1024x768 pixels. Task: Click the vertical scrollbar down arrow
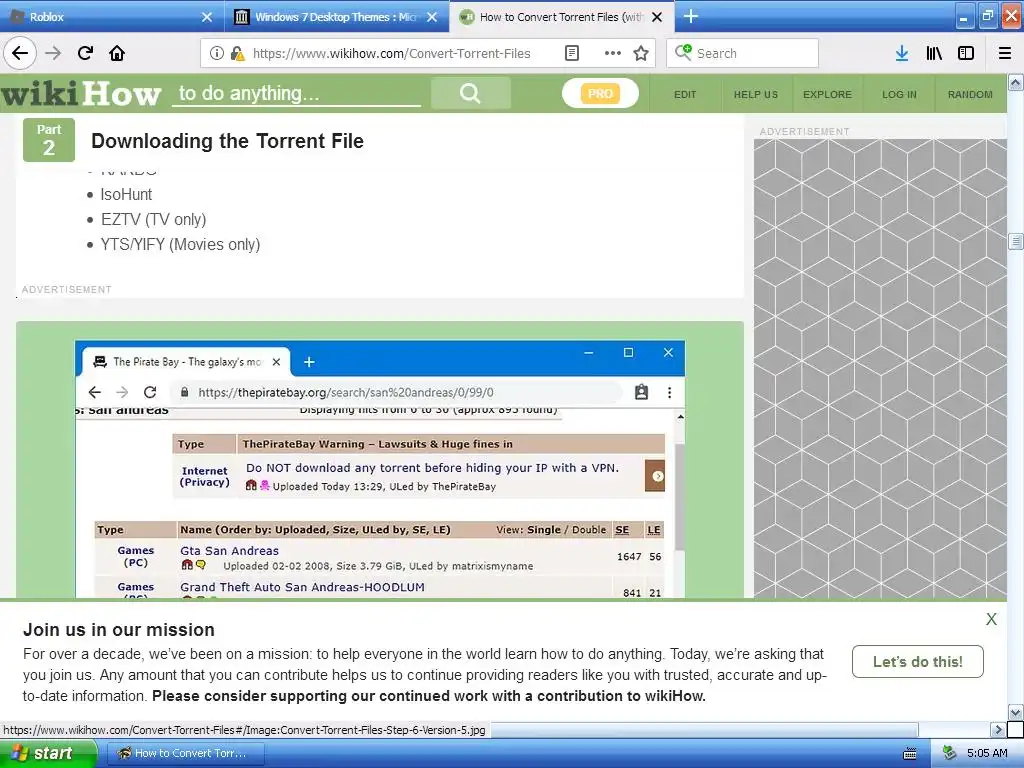click(1015, 712)
